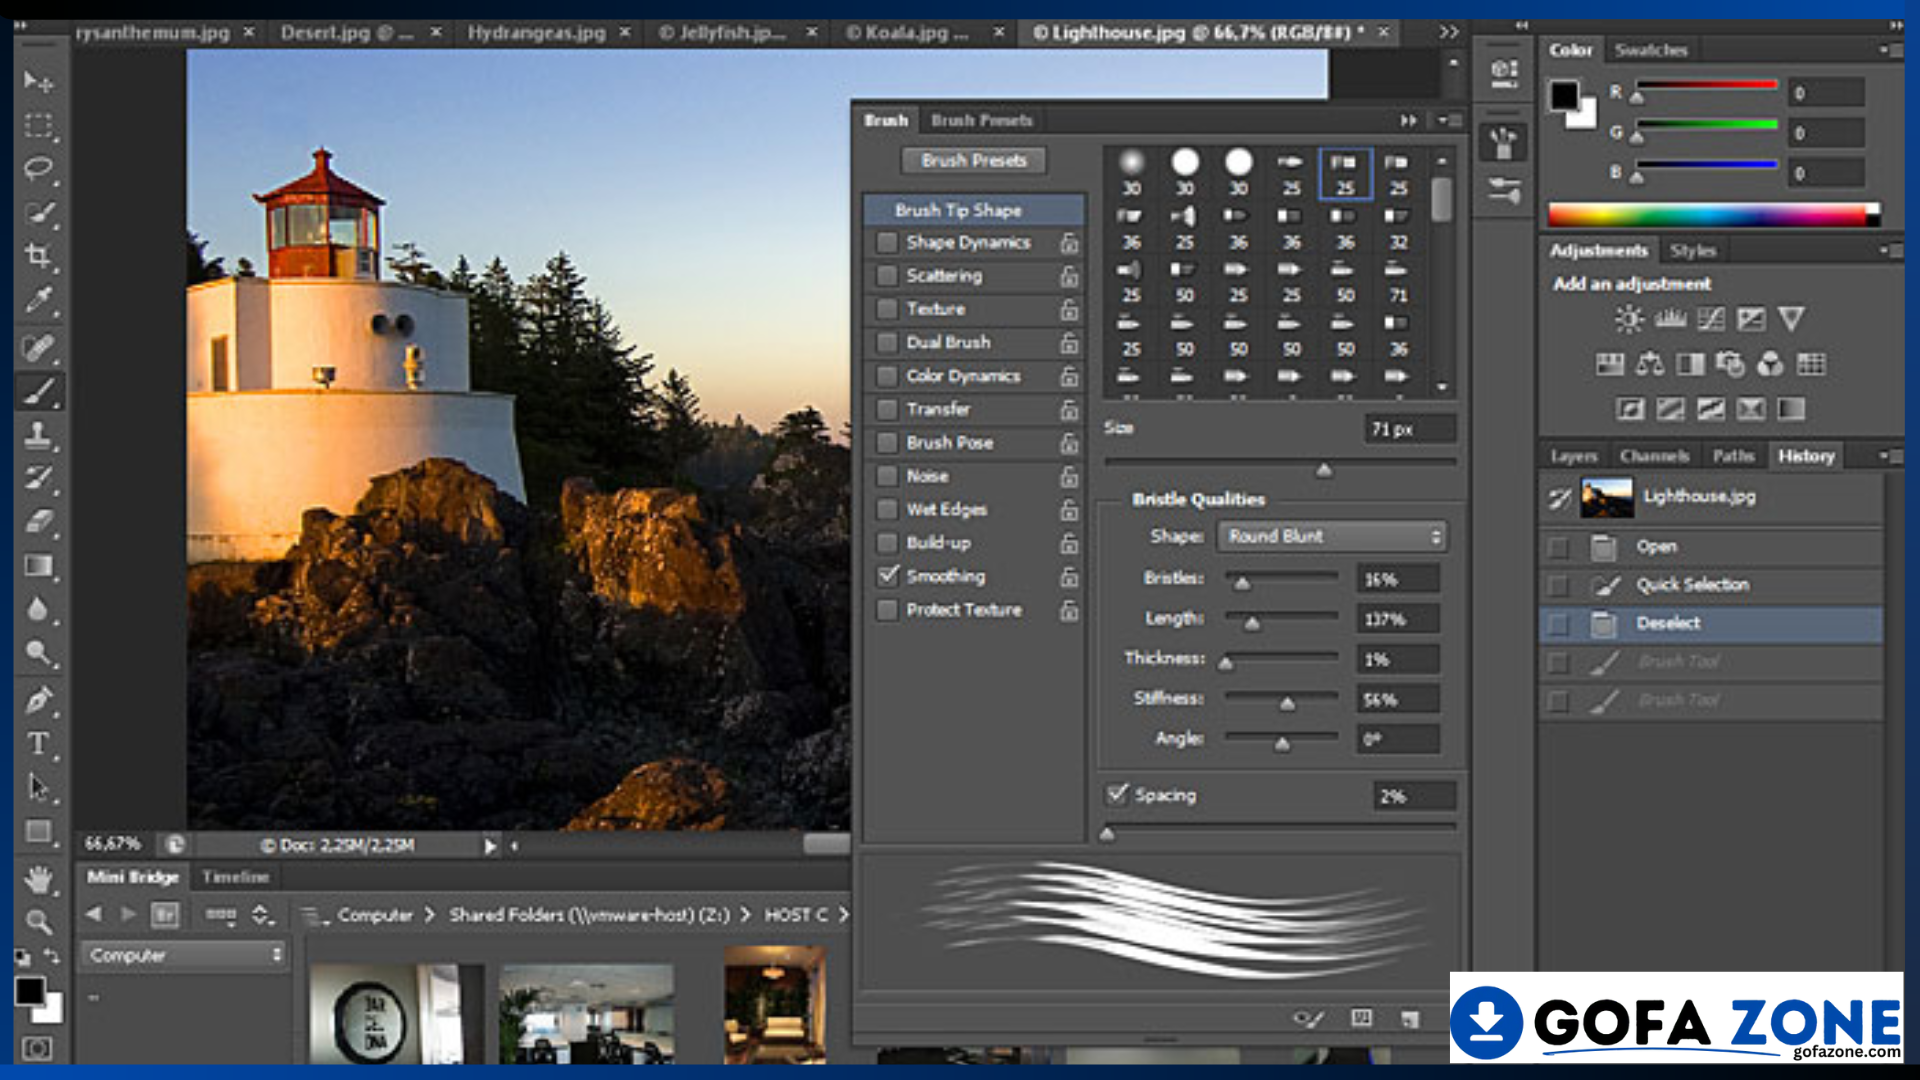
Task: Select the Path Selection tool
Action: point(38,788)
